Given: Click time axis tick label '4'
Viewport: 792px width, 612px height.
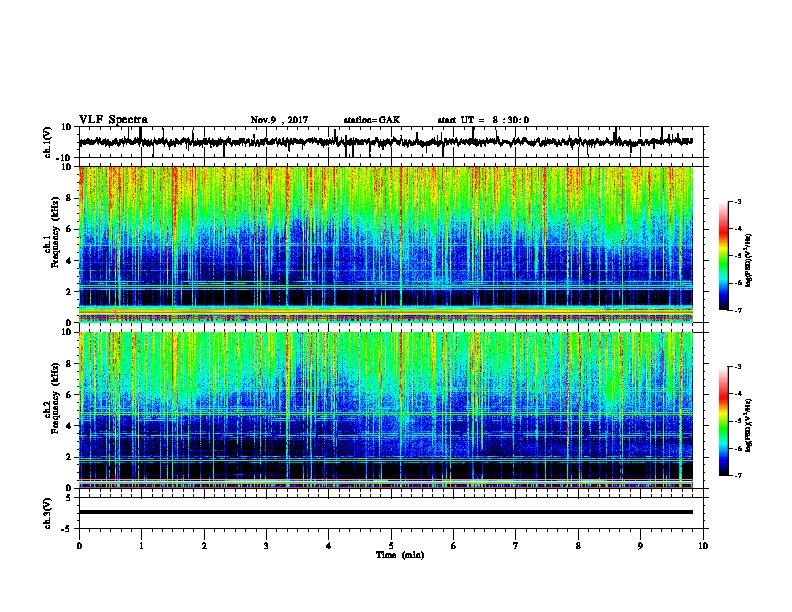Looking at the screenshot, I should pos(329,546).
